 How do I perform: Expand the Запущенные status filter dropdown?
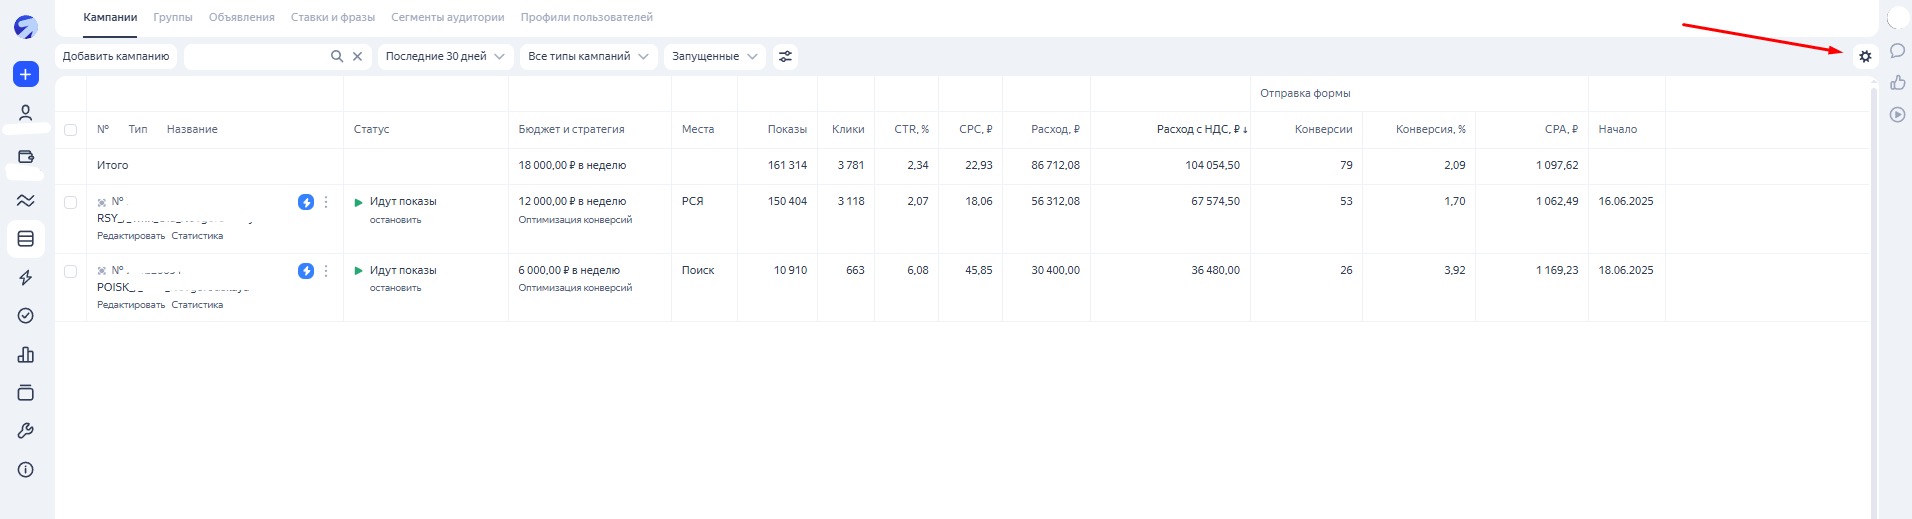pos(714,57)
